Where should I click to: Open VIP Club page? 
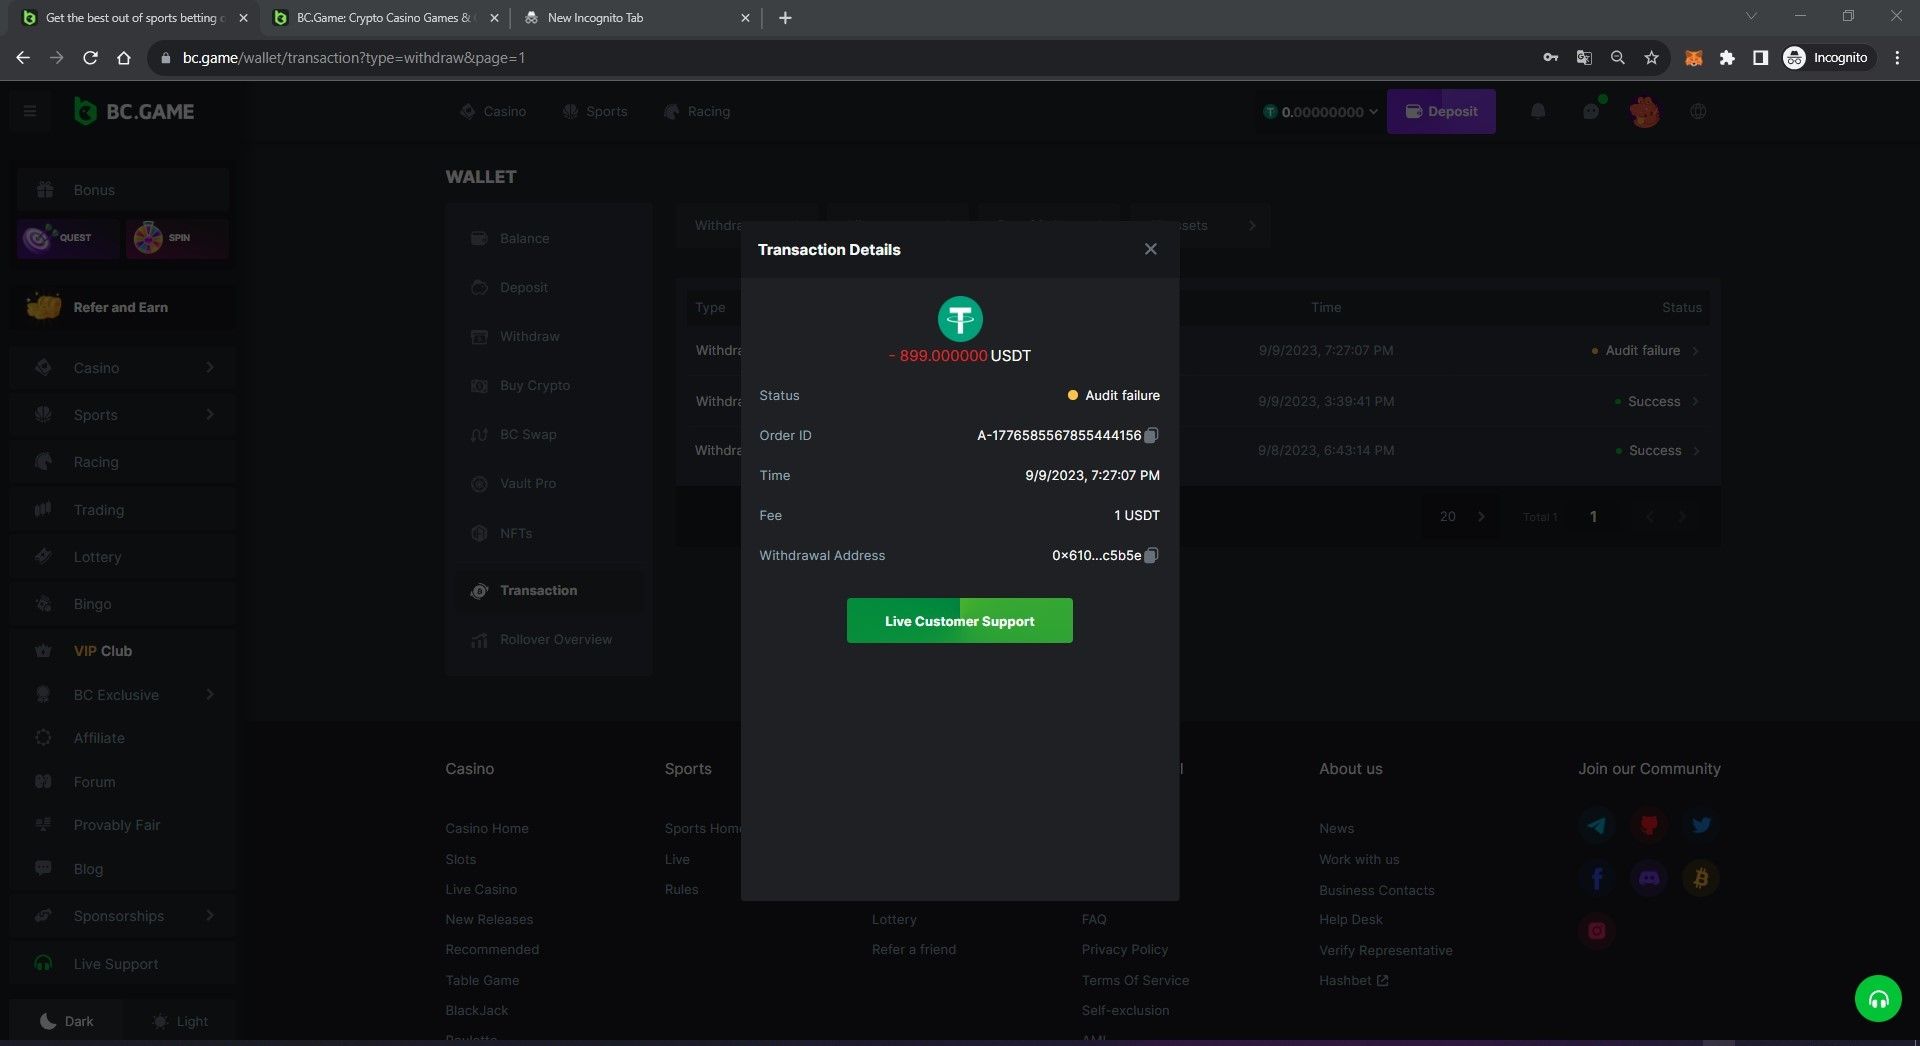(123, 650)
